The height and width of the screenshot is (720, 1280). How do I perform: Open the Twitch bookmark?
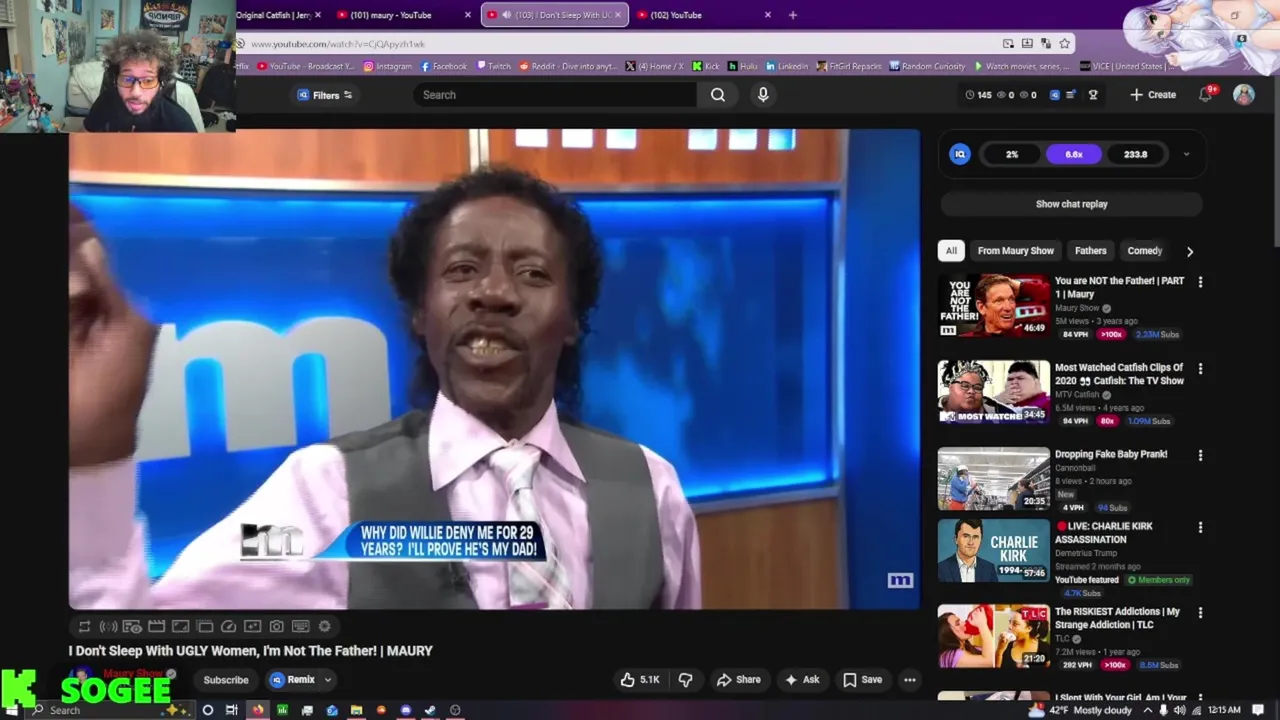click(x=493, y=66)
